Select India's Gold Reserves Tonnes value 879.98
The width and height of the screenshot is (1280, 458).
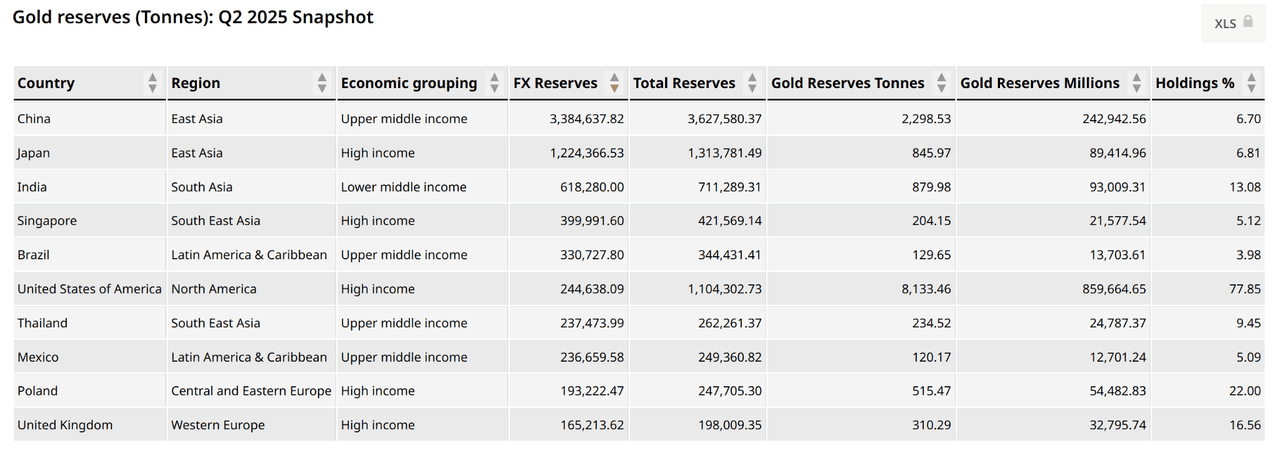pyautogui.click(x=925, y=187)
